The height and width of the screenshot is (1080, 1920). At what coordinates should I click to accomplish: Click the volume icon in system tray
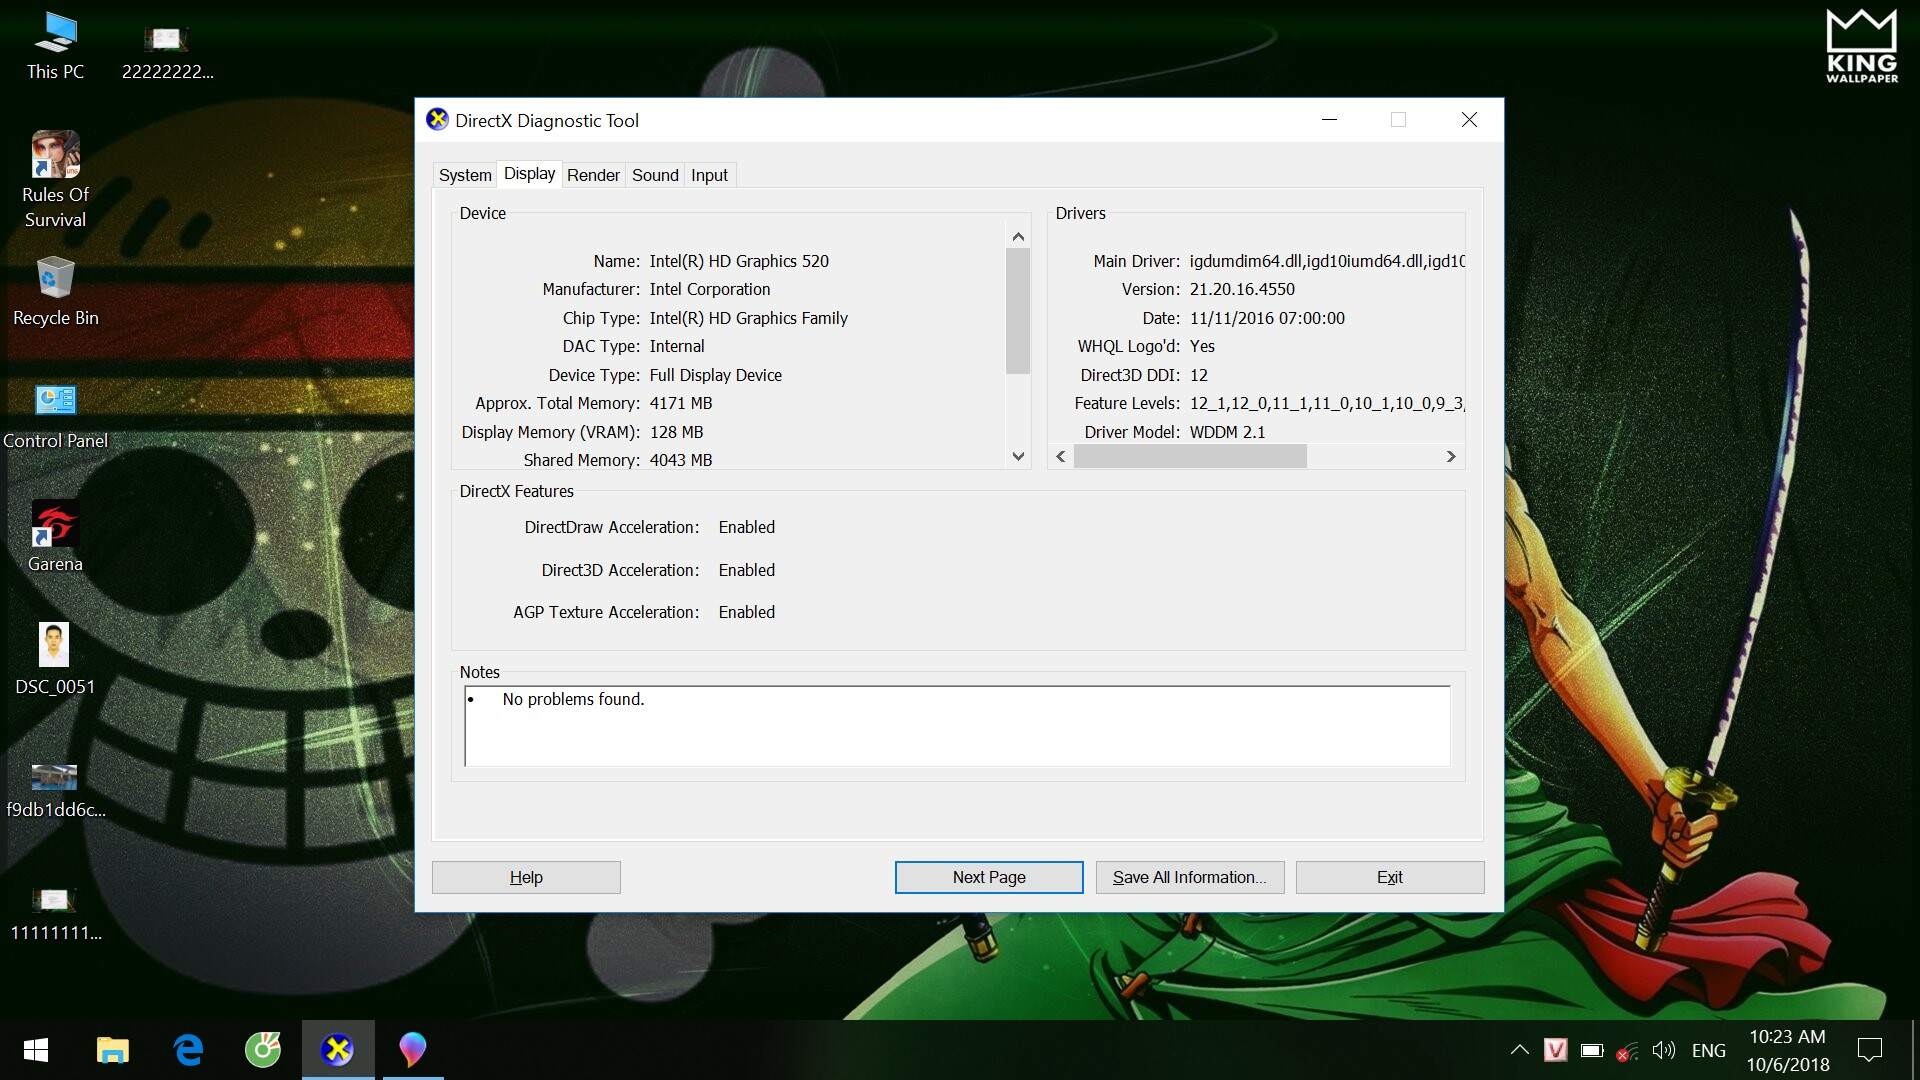click(x=1663, y=1050)
